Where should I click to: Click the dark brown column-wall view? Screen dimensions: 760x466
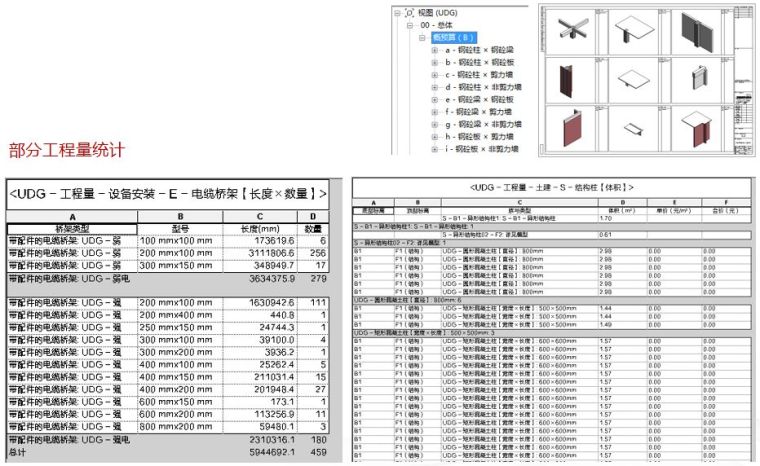(x=566, y=81)
